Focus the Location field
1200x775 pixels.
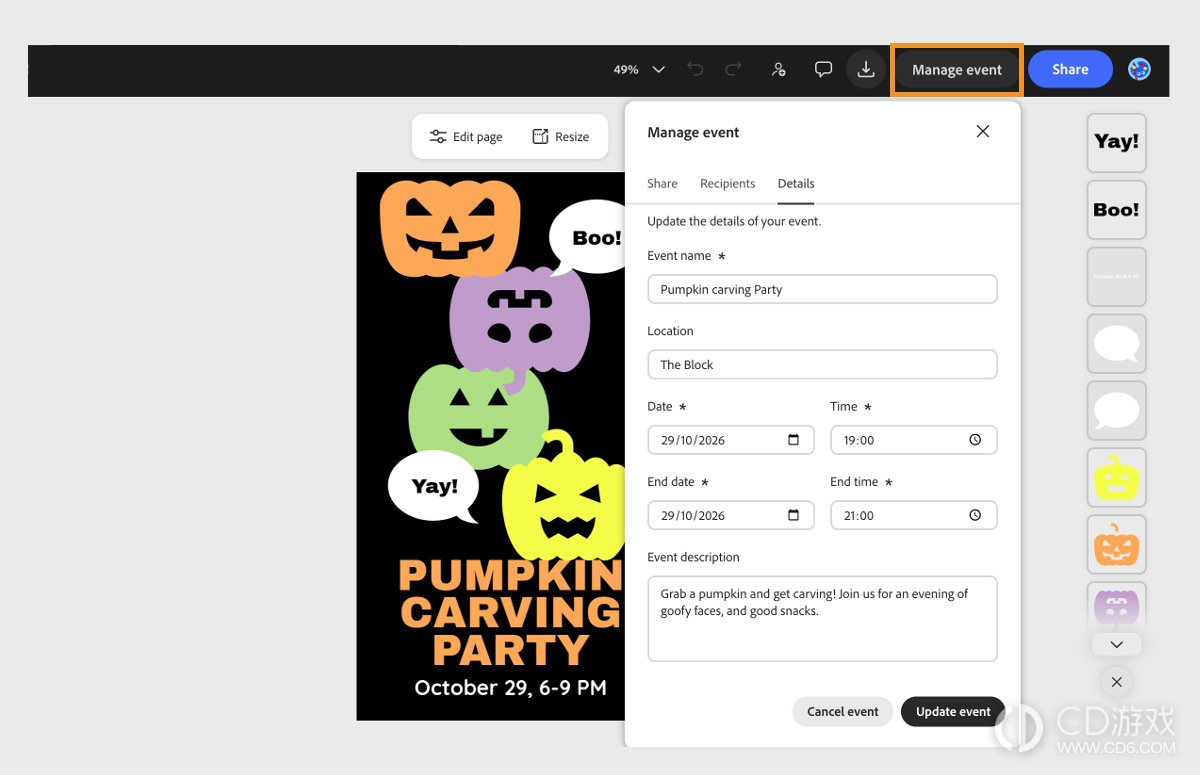click(822, 364)
